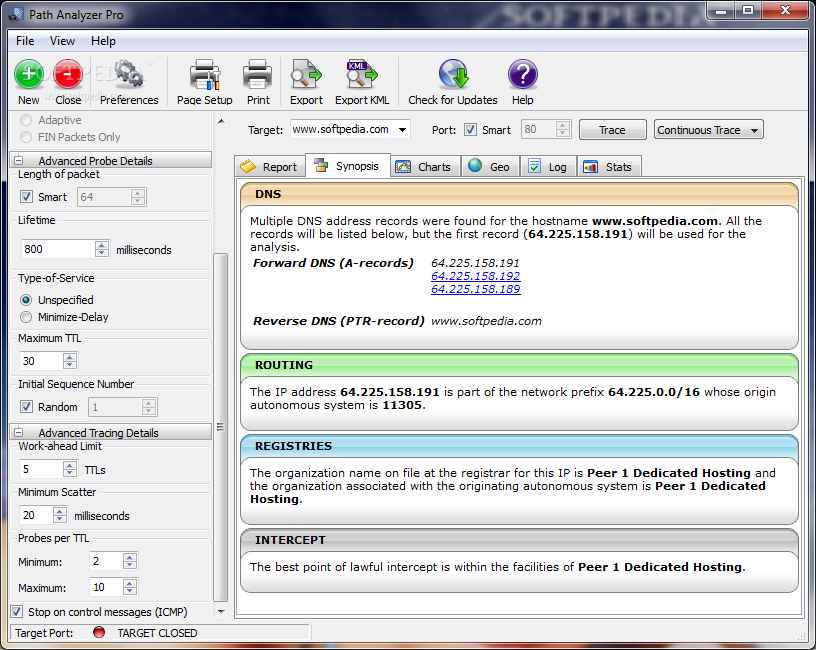Toggle Stop on control messages (ICMP)

coord(17,611)
